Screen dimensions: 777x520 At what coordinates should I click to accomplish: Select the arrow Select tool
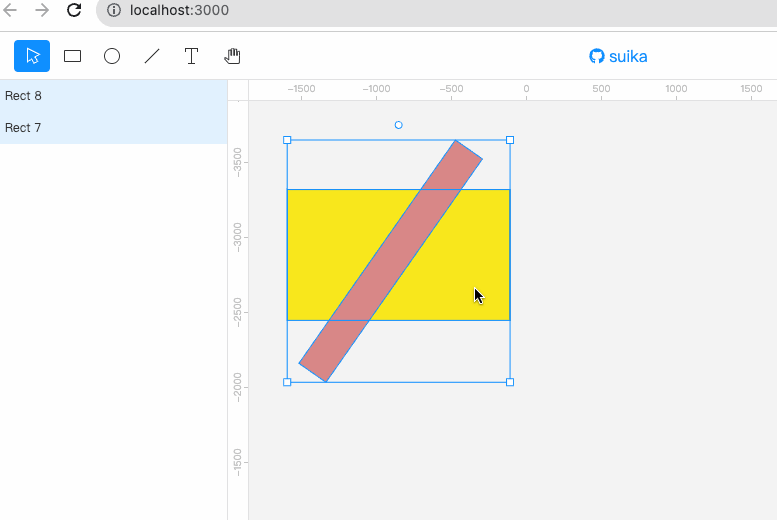point(32,56)
